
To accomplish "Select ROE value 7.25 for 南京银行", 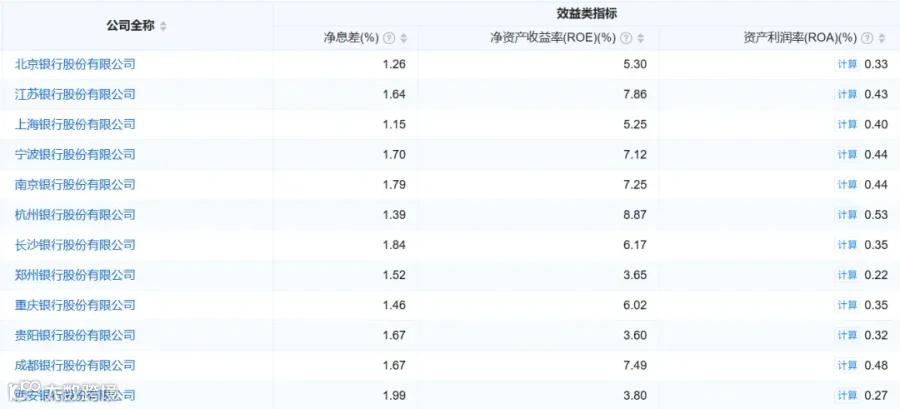I will coord(635,185).
